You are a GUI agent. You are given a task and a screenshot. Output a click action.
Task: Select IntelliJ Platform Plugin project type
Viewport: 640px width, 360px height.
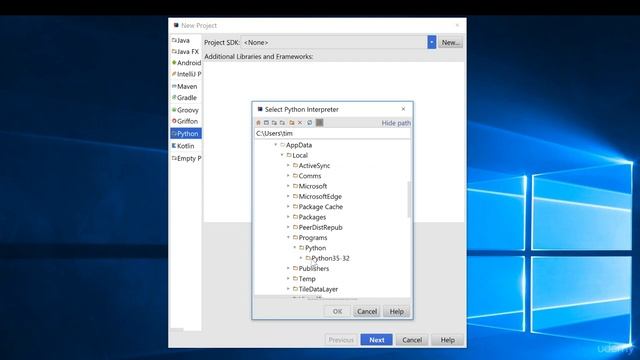[186, 74]
